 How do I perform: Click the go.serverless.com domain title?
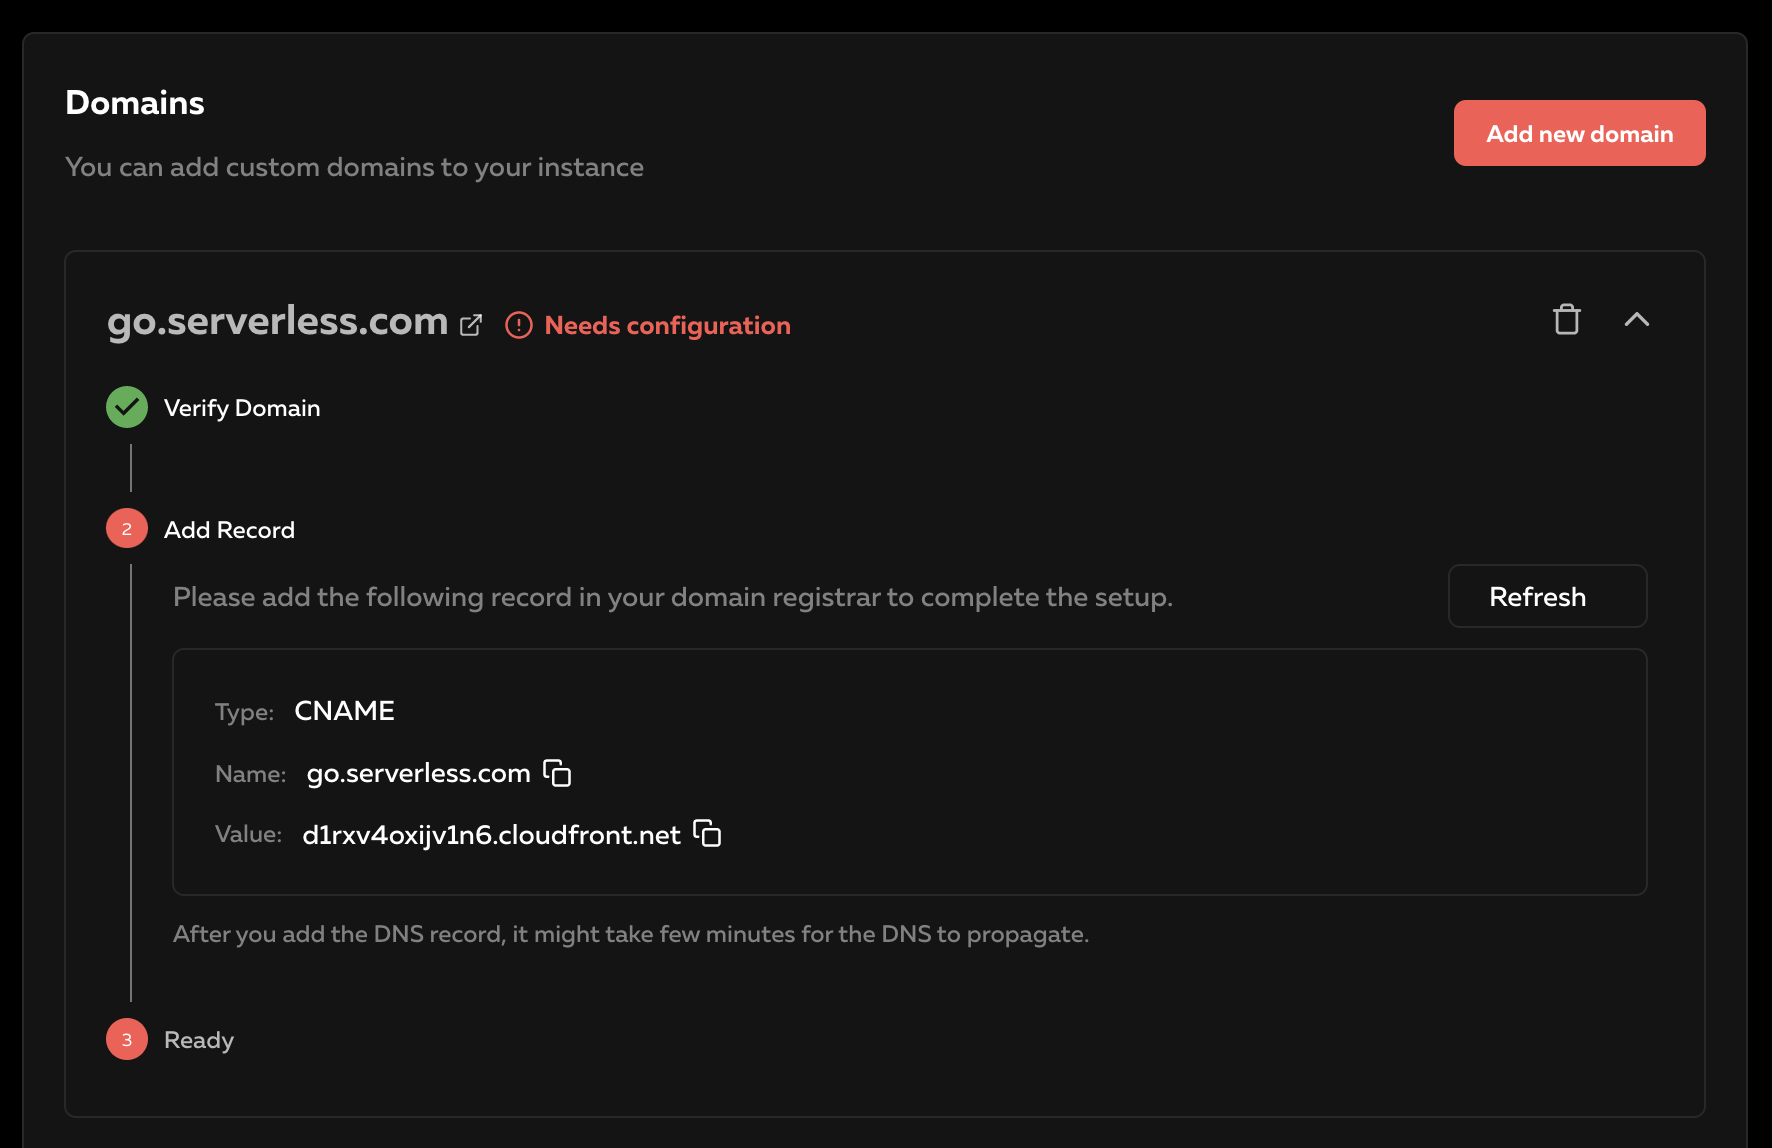pos(277,322)
